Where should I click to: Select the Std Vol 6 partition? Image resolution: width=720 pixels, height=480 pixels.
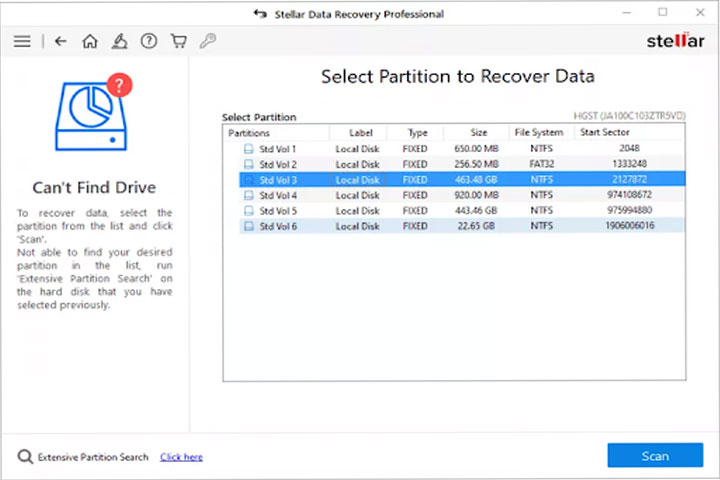coord(462,226)
